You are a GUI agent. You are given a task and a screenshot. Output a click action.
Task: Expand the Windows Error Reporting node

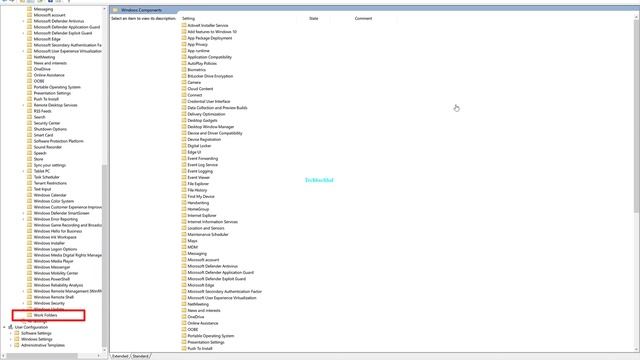(x=23, y=219)
